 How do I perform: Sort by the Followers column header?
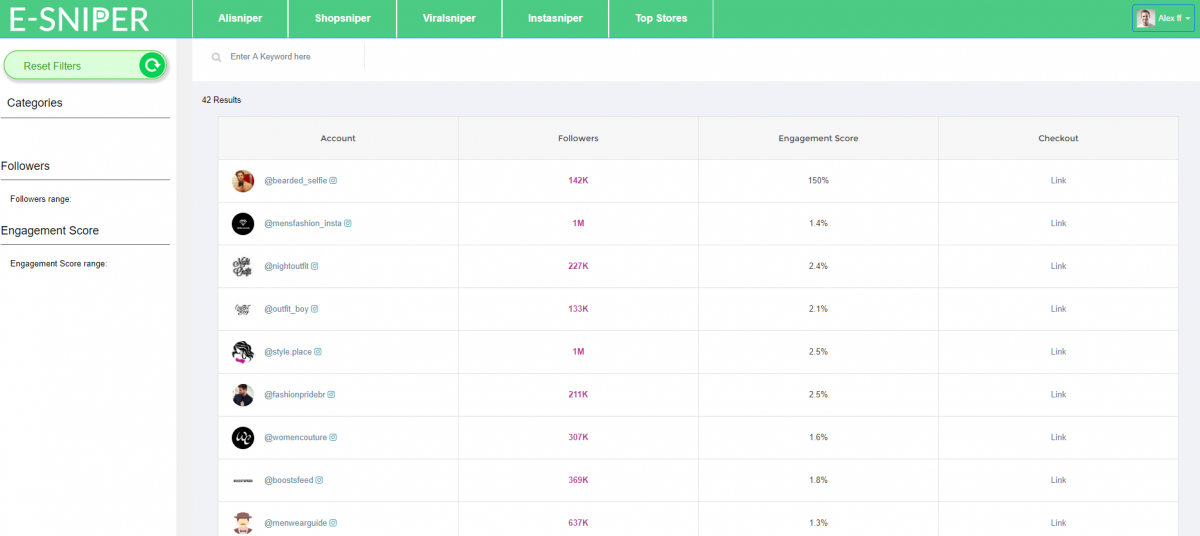[x=578, y=138]
